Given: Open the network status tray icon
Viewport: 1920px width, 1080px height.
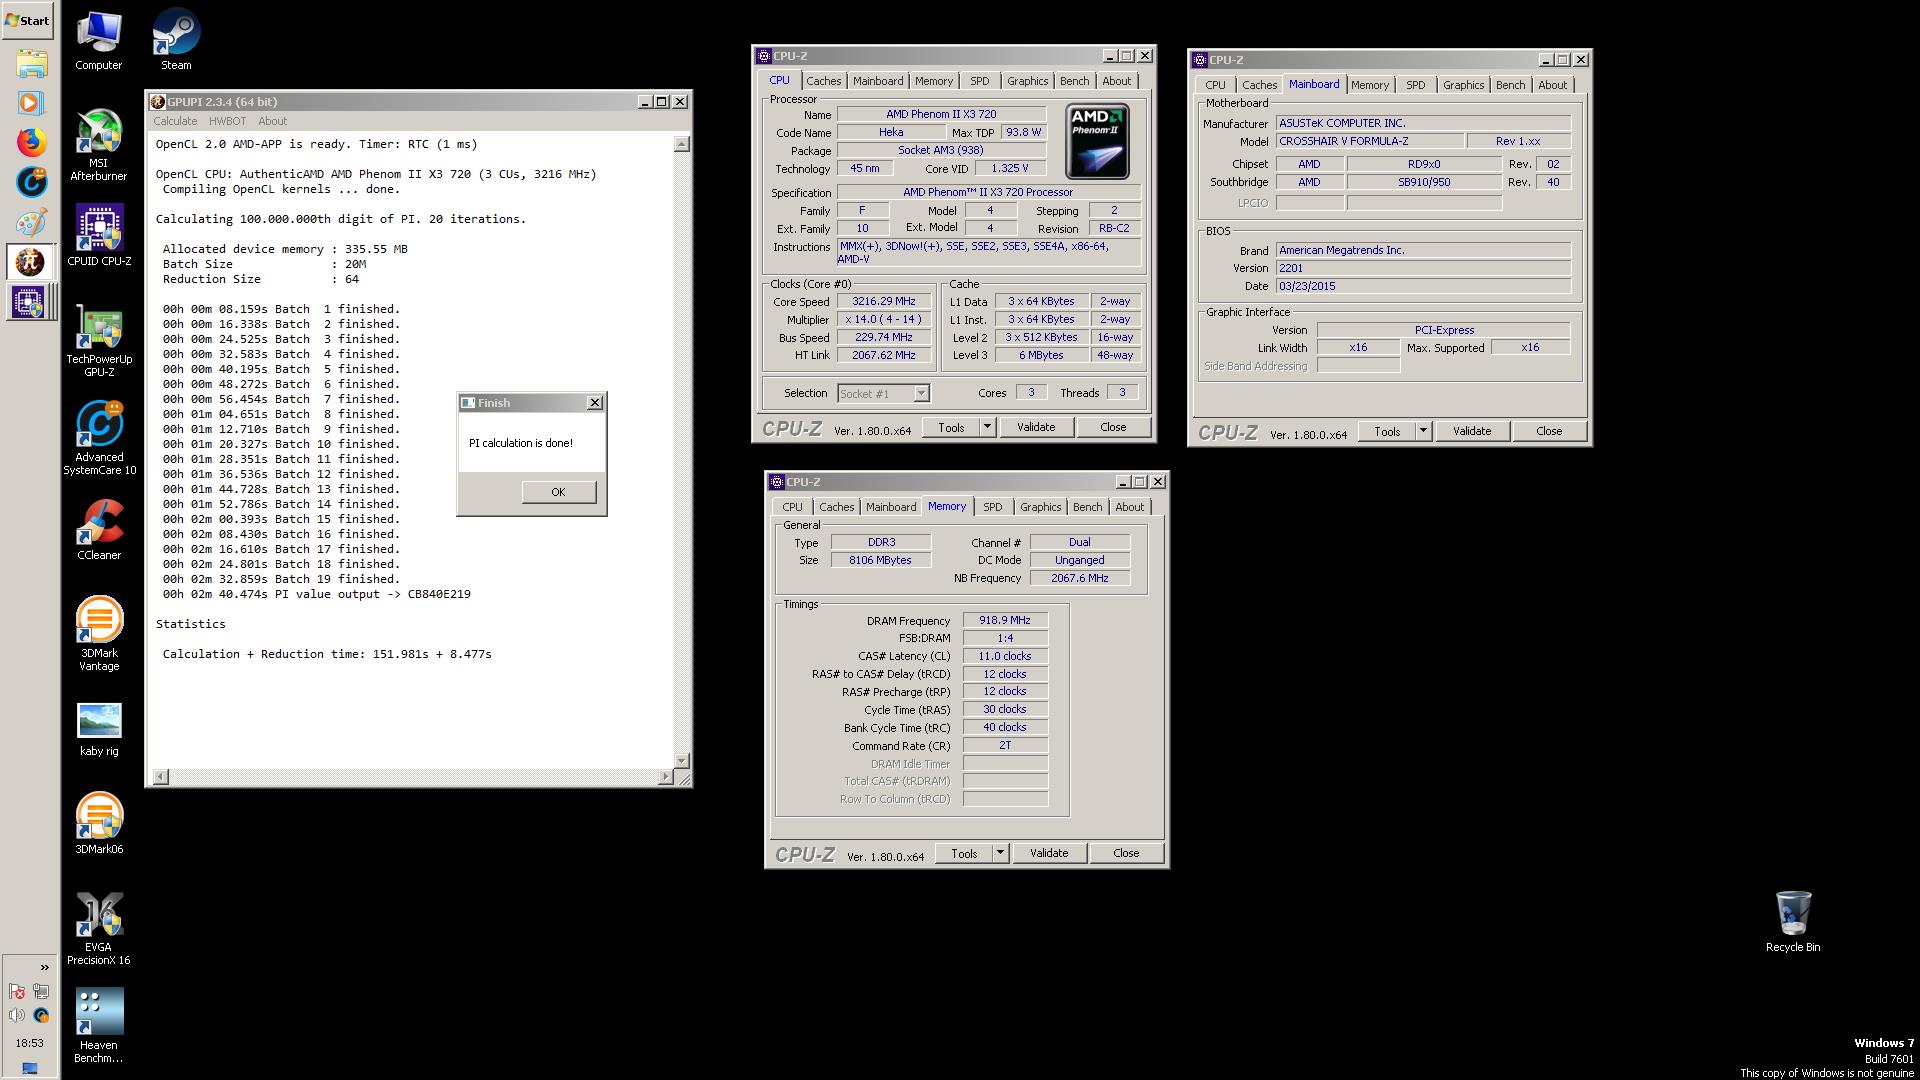Looking at the screenshot, I should pyautogui.click(x=41, y=992).
